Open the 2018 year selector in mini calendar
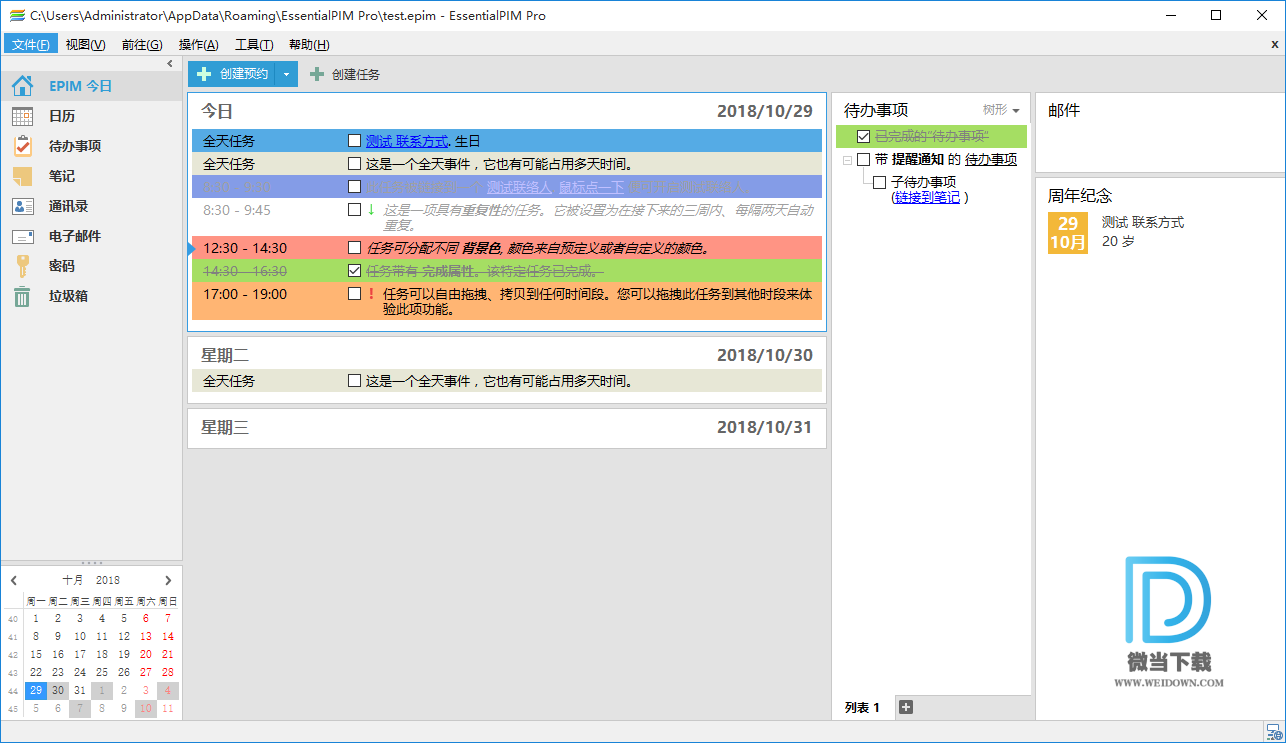Screen dimensions: 1286x743 108,580
